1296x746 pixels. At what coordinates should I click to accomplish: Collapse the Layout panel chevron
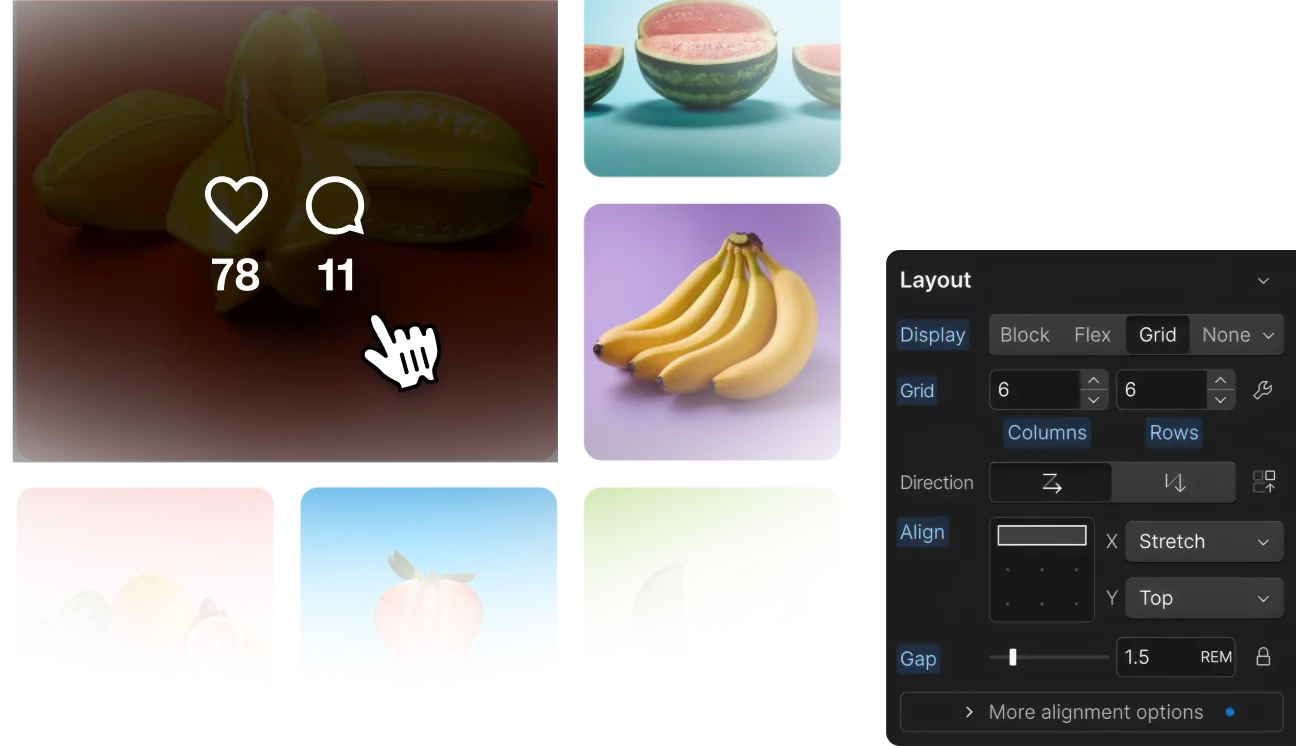coord(1263,281)
